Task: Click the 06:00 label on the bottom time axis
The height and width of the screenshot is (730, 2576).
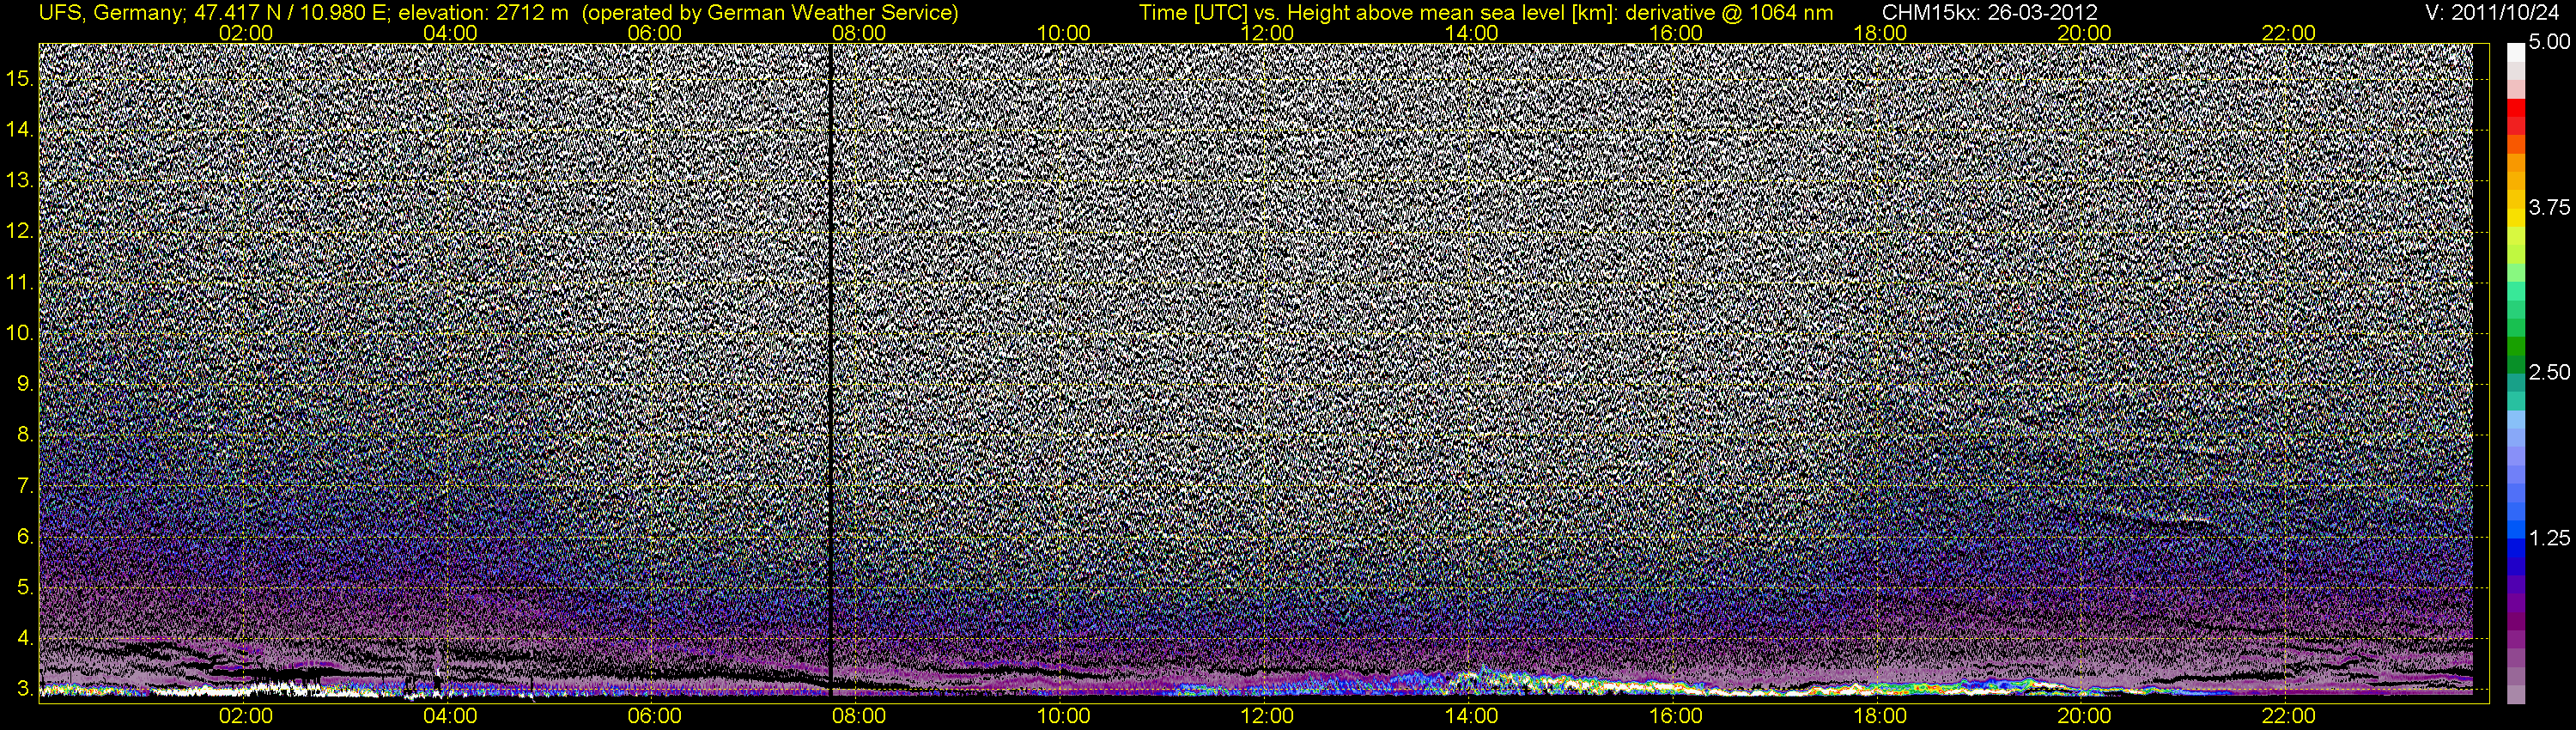Action: coord(655,716)
